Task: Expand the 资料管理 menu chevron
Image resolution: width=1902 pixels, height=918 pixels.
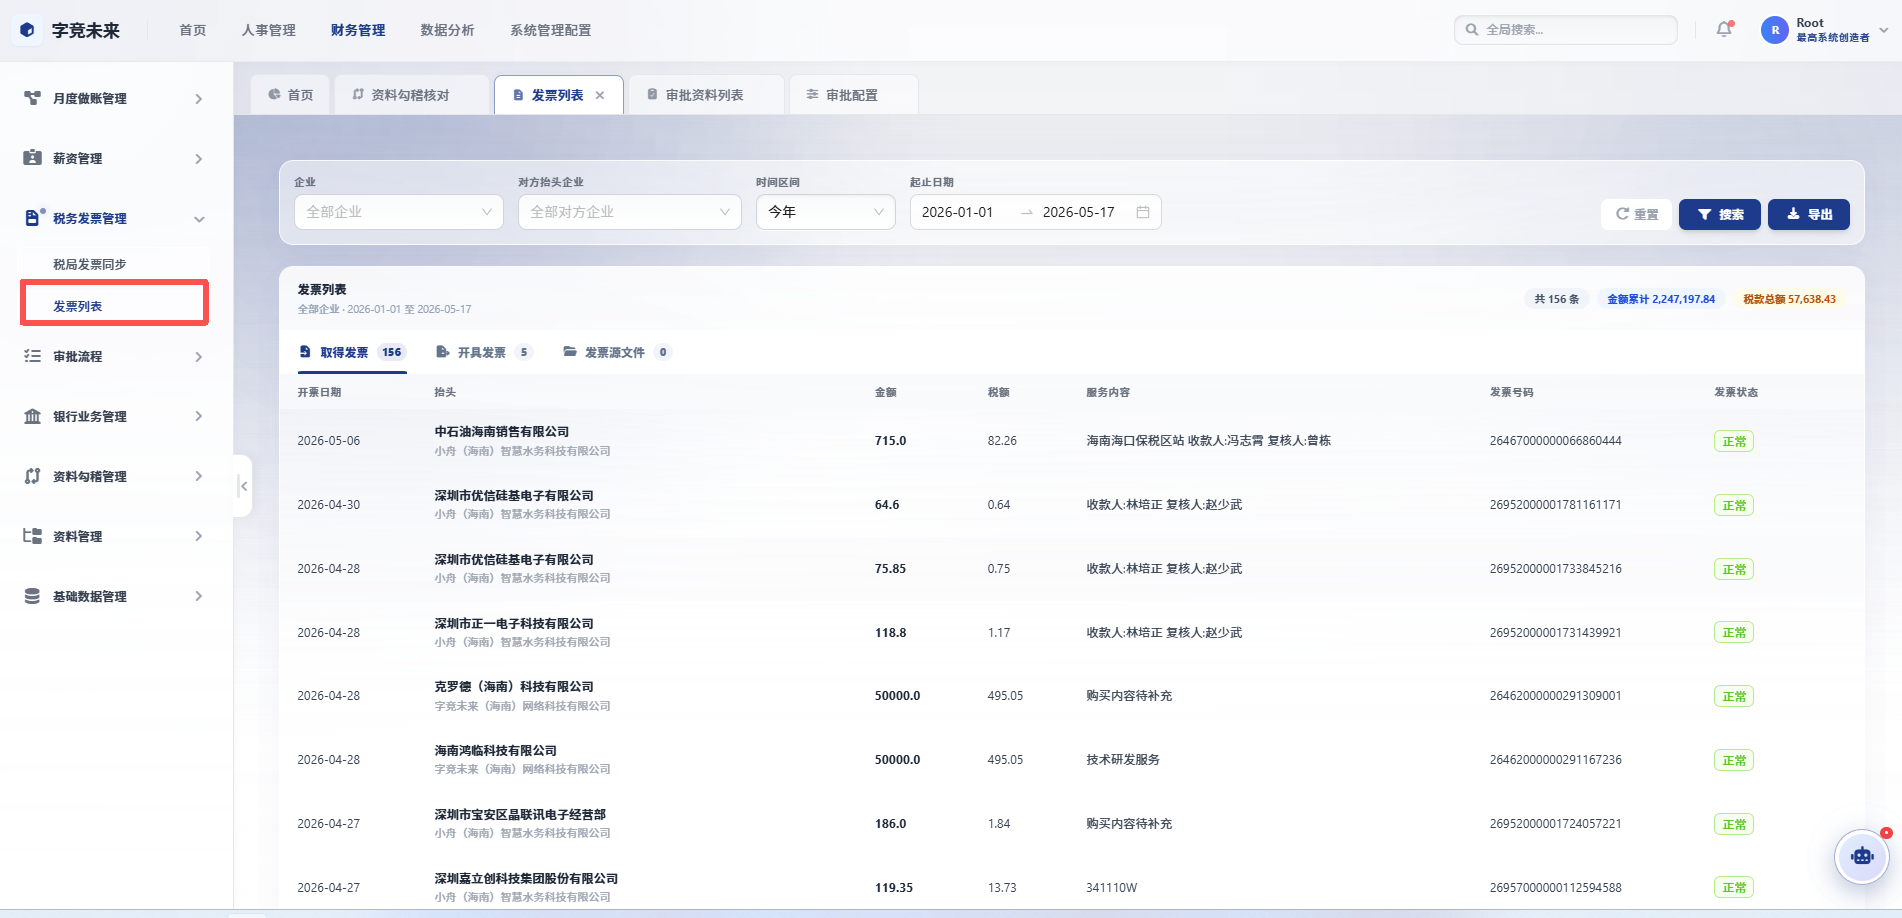Action: tap(199, 536)
